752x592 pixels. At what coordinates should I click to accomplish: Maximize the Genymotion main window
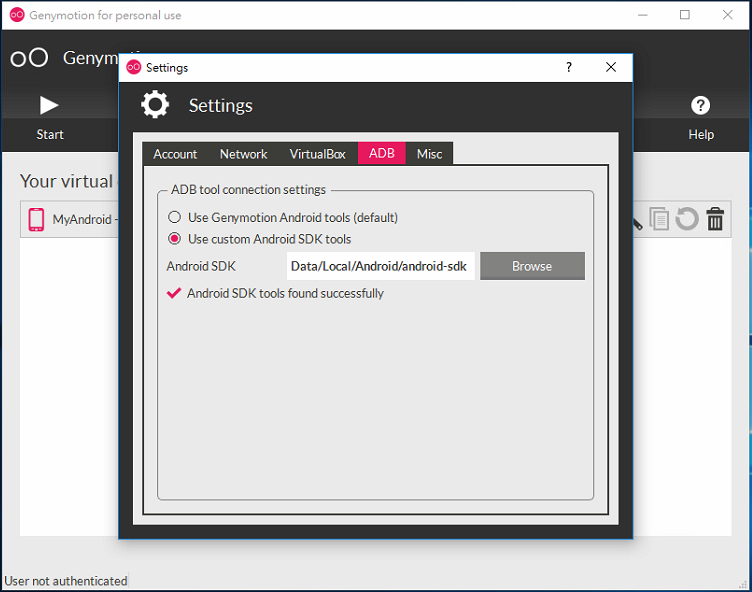(685, 15)
